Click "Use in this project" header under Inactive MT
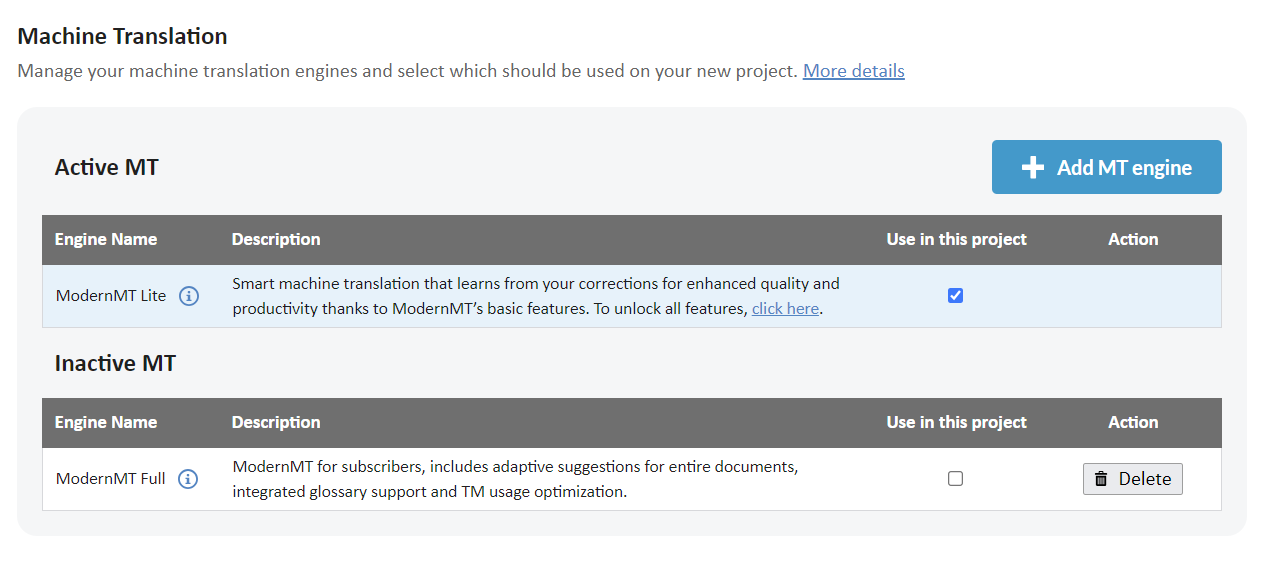 point(956,422)
